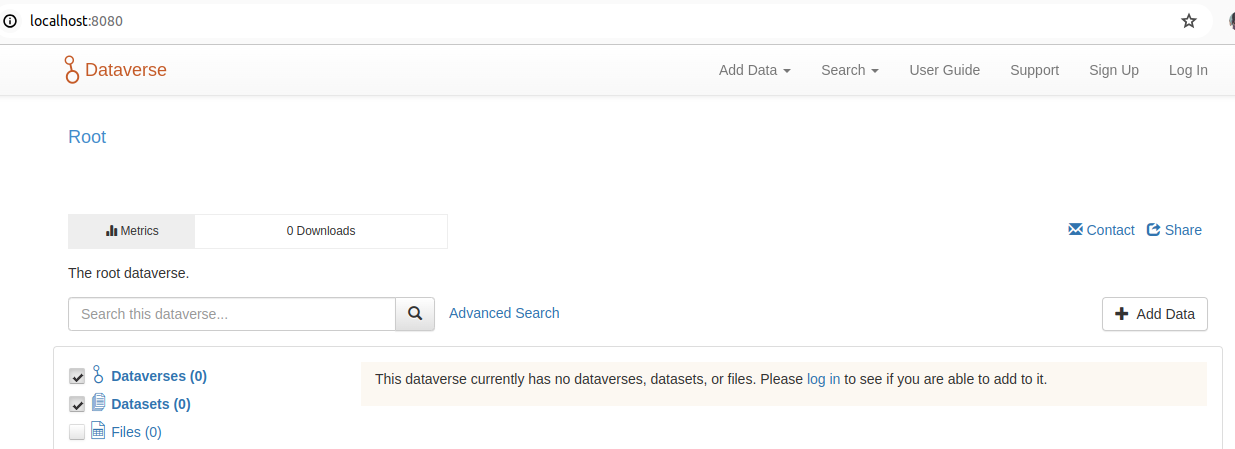Screen dimensions: 1235x449
Task: Go to the Support menu item
Action: click(x=1034, y=70)
